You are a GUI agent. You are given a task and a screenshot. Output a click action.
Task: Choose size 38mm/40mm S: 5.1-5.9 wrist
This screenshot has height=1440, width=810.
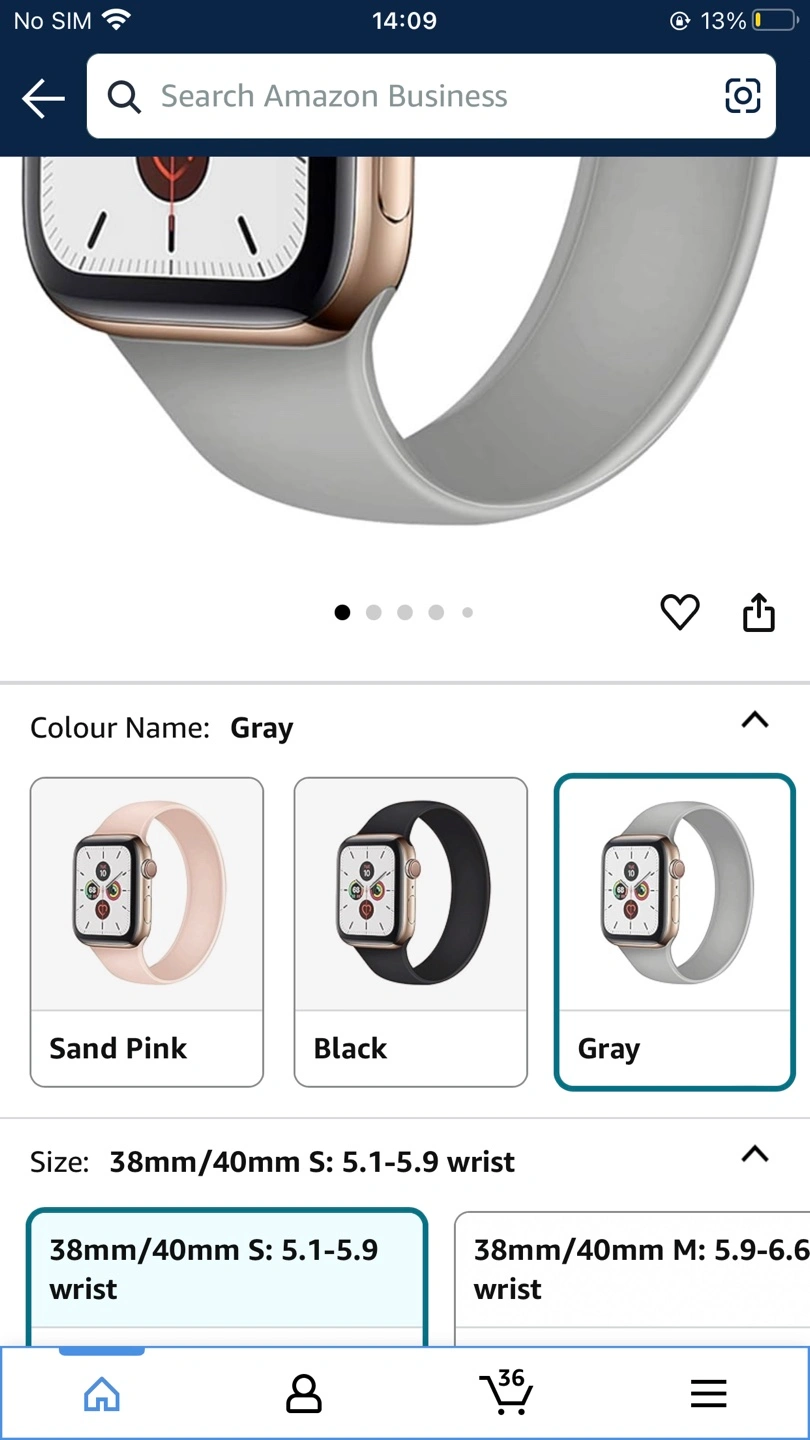[x=227, y=1272]
